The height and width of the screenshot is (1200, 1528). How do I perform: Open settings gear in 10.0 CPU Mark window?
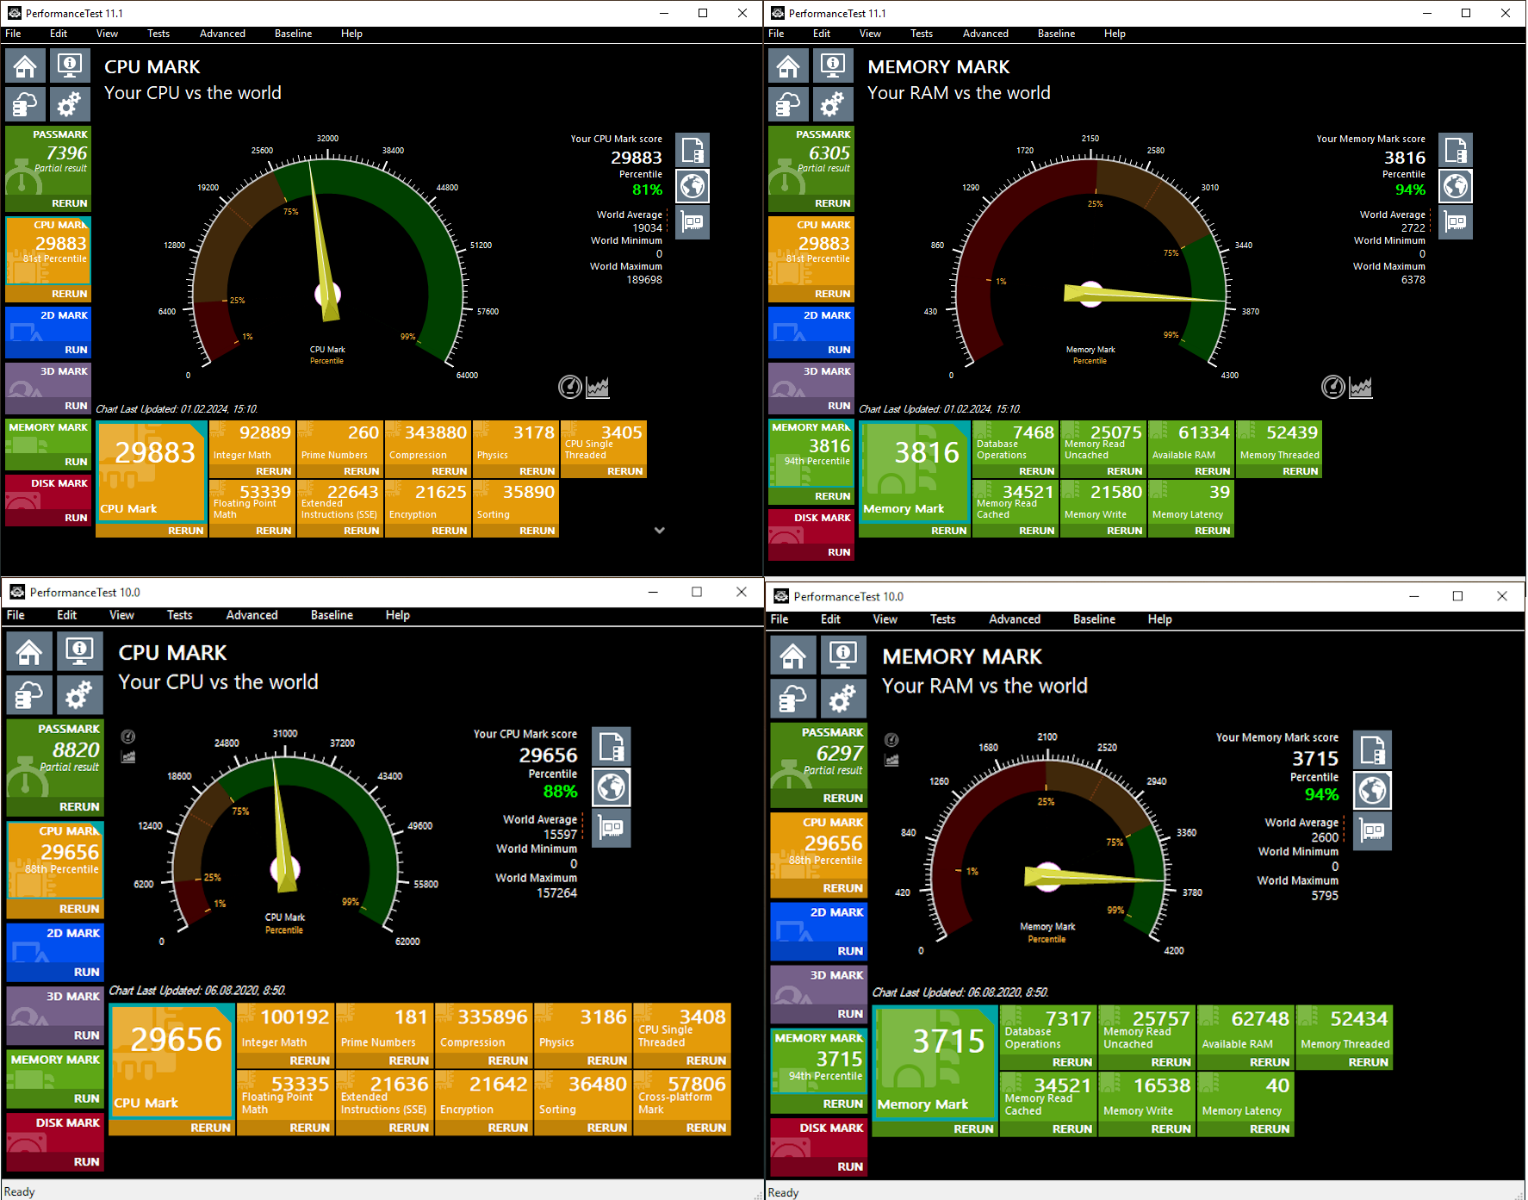(79, 694)
